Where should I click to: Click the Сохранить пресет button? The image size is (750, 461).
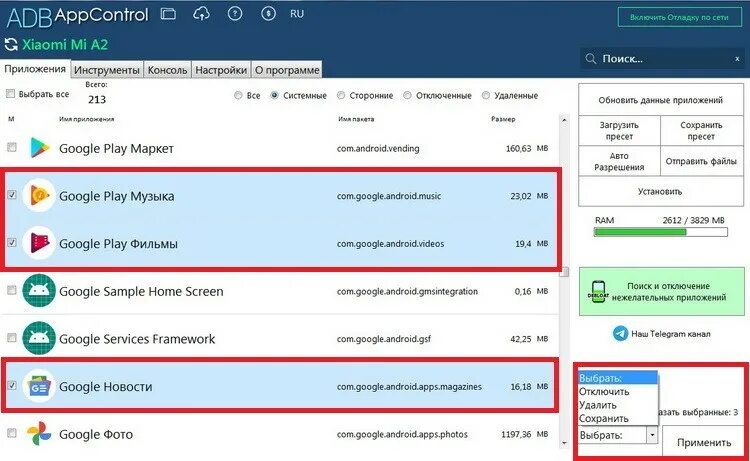[701, 131]
